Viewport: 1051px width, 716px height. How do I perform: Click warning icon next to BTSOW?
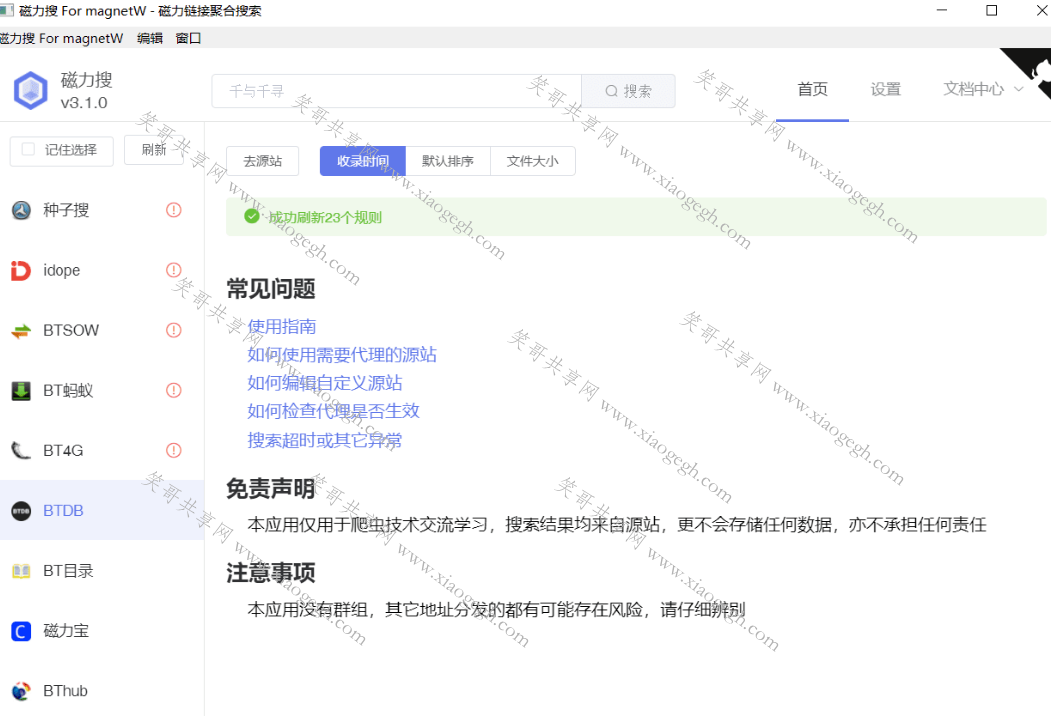pos(174,331)
